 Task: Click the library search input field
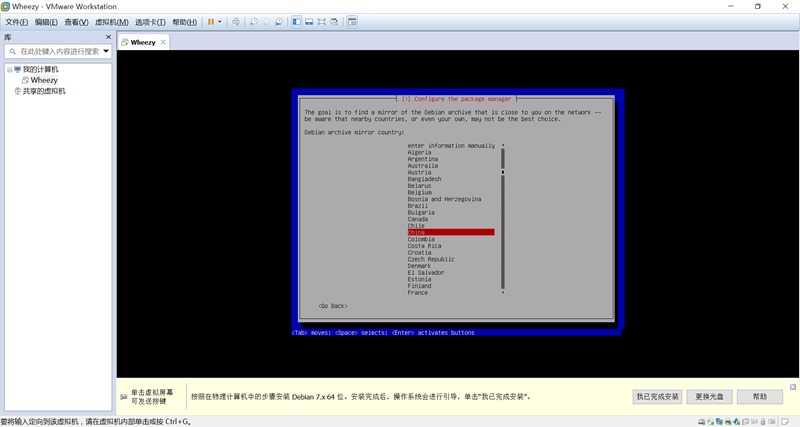point(59,52)
